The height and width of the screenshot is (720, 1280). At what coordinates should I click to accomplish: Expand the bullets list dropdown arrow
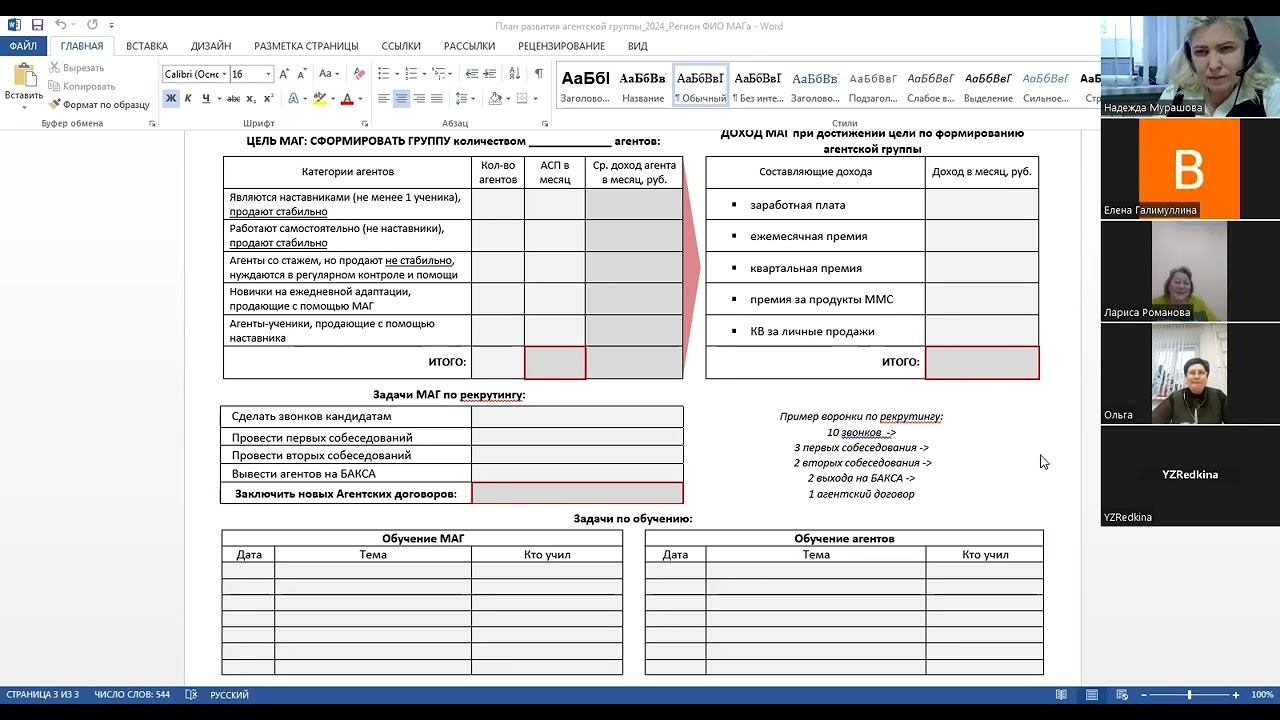point(397,74)
